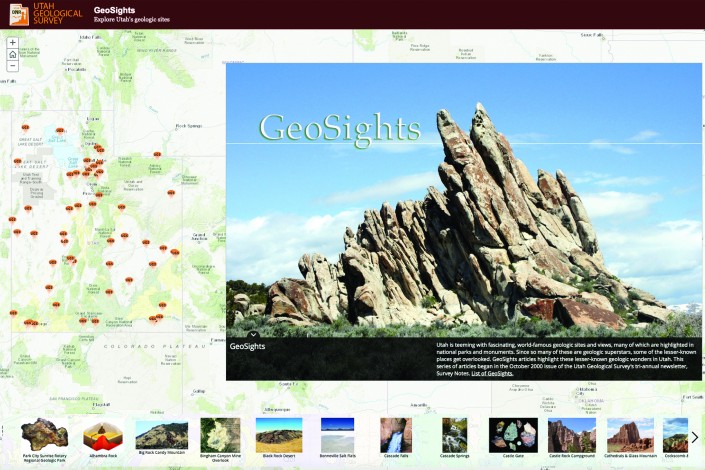Open the List of GeoSights link
This screenshot has width=705, height=470.
[491, 373]
